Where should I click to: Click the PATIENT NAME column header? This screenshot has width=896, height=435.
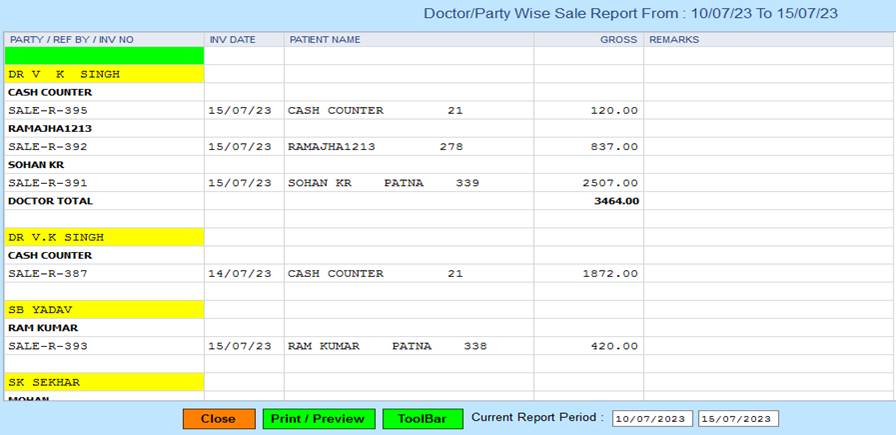tap(325, 40)
